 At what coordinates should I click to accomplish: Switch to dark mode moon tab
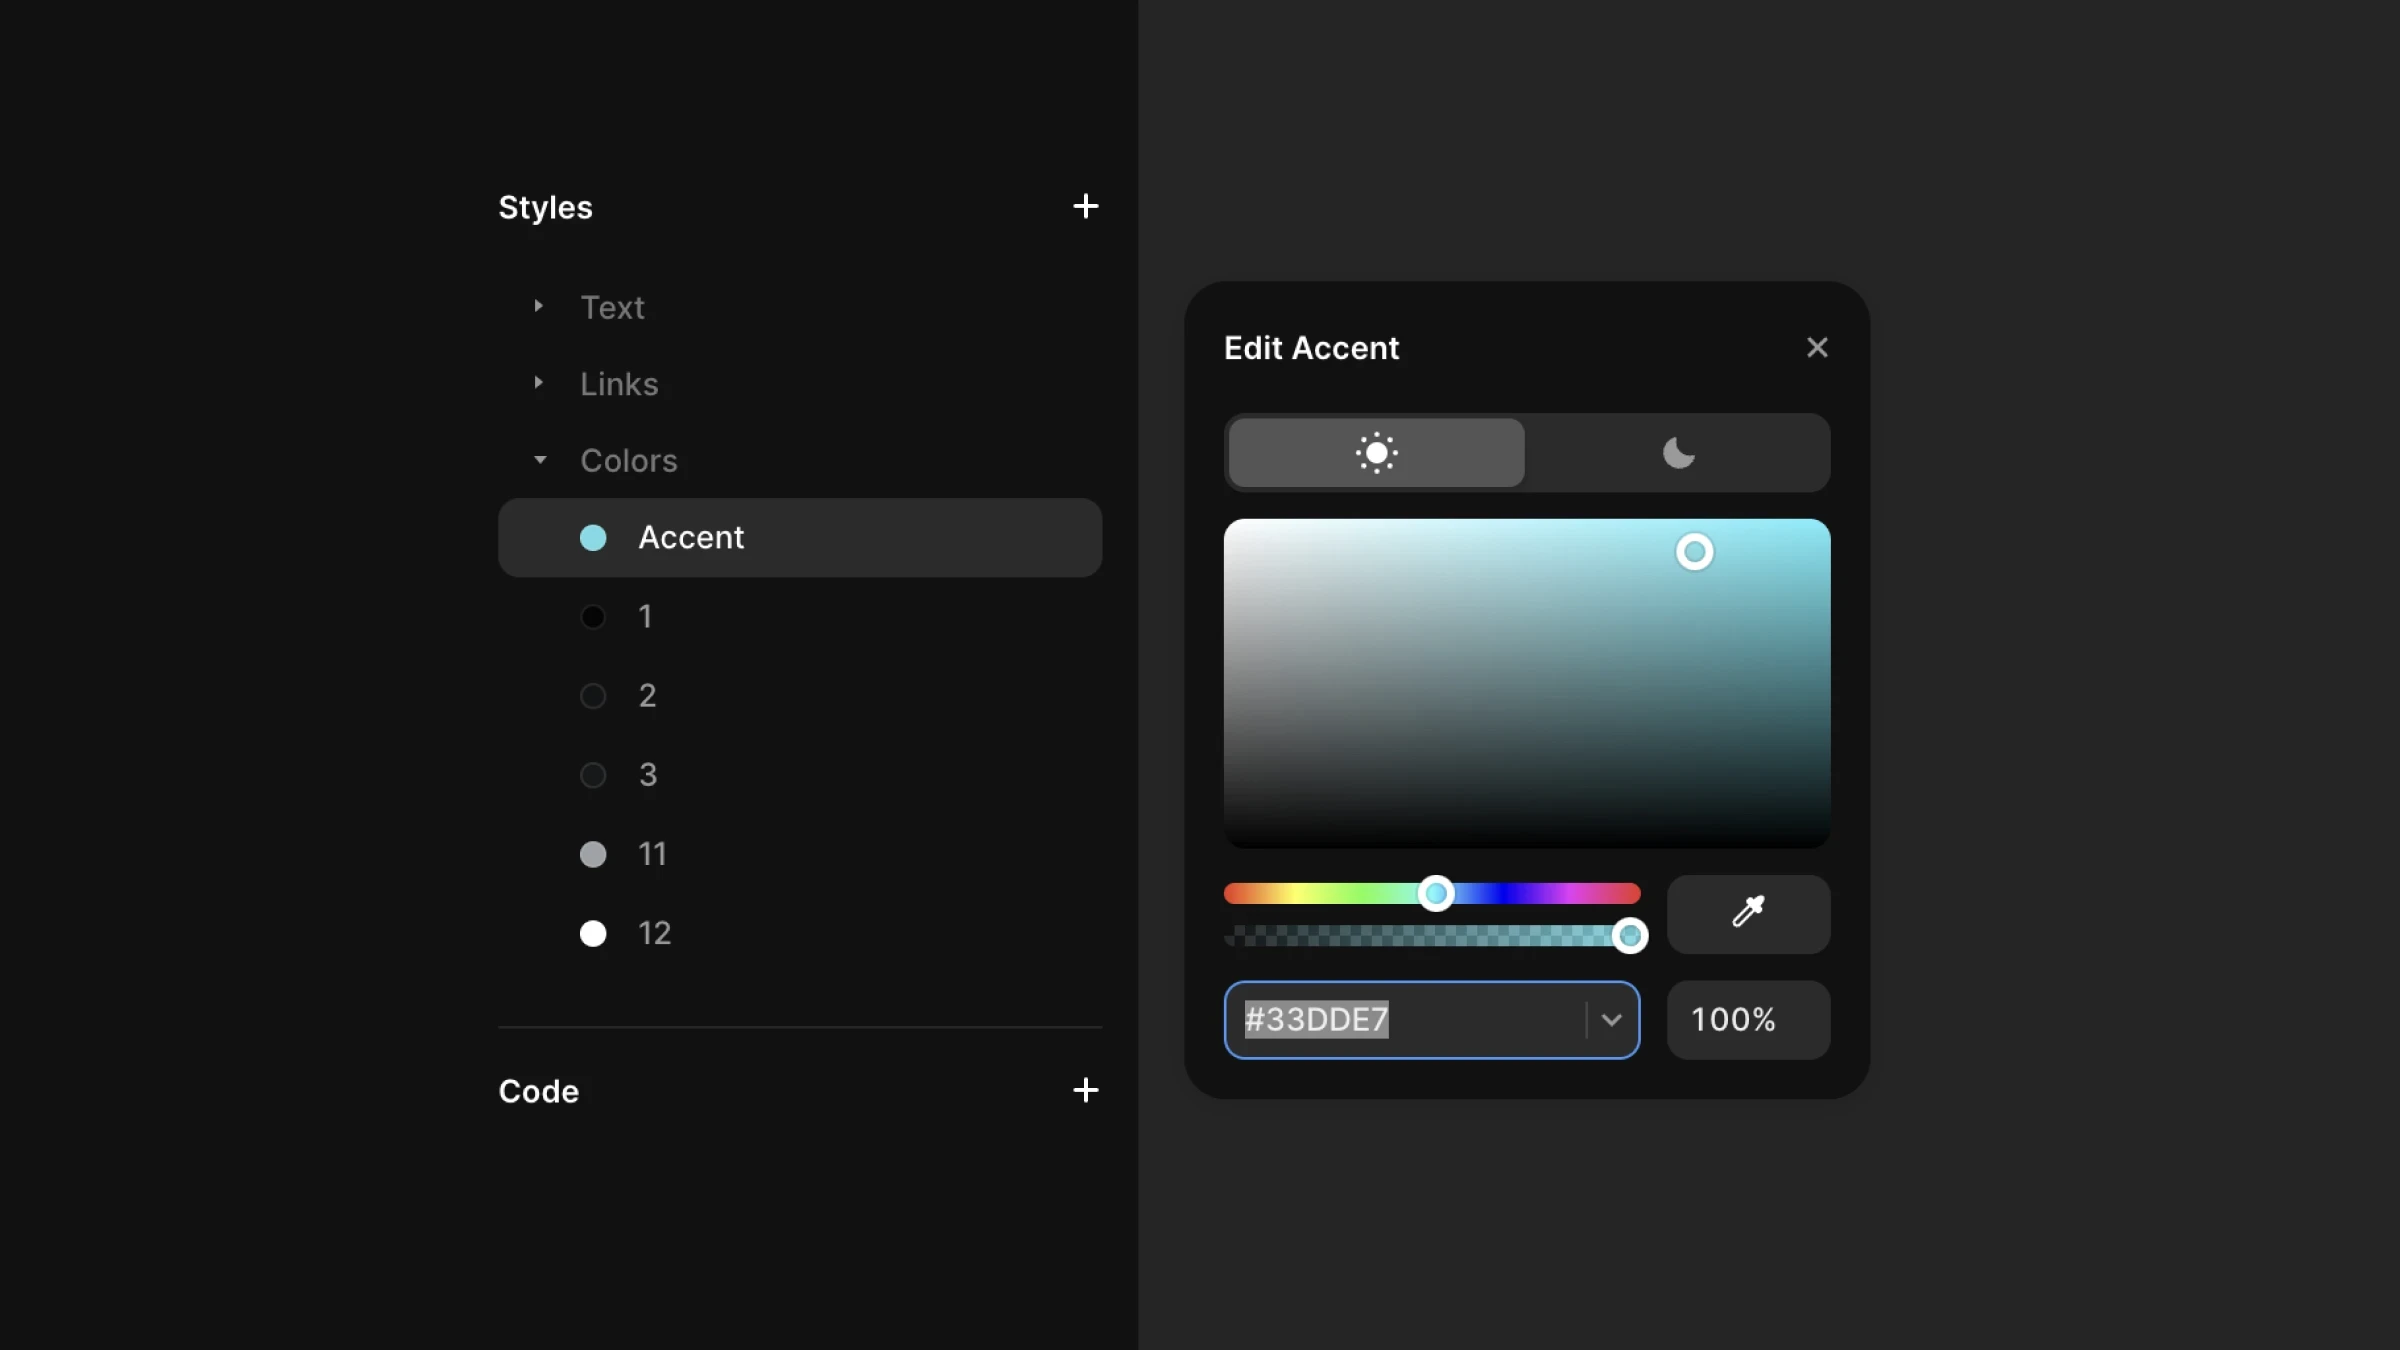pyautogui.click(x=1678, y=453)
